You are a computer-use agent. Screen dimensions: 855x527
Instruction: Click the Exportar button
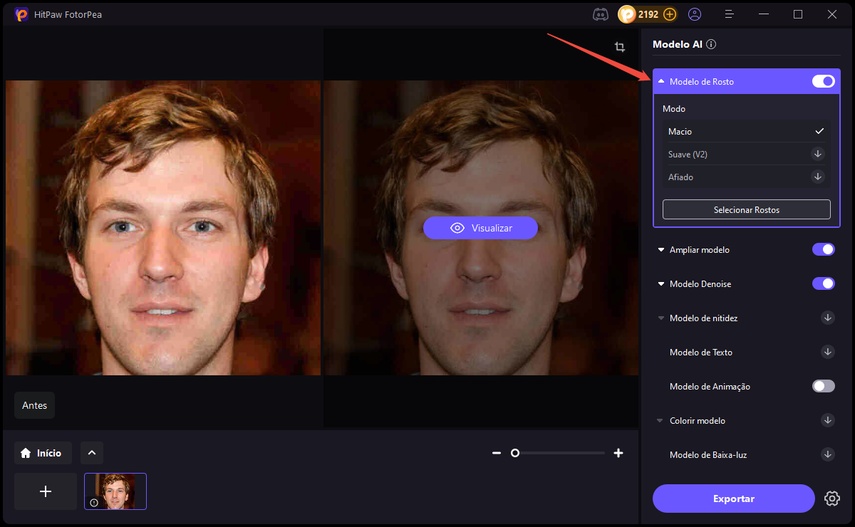pyautogui.click(x=733, y=499)
